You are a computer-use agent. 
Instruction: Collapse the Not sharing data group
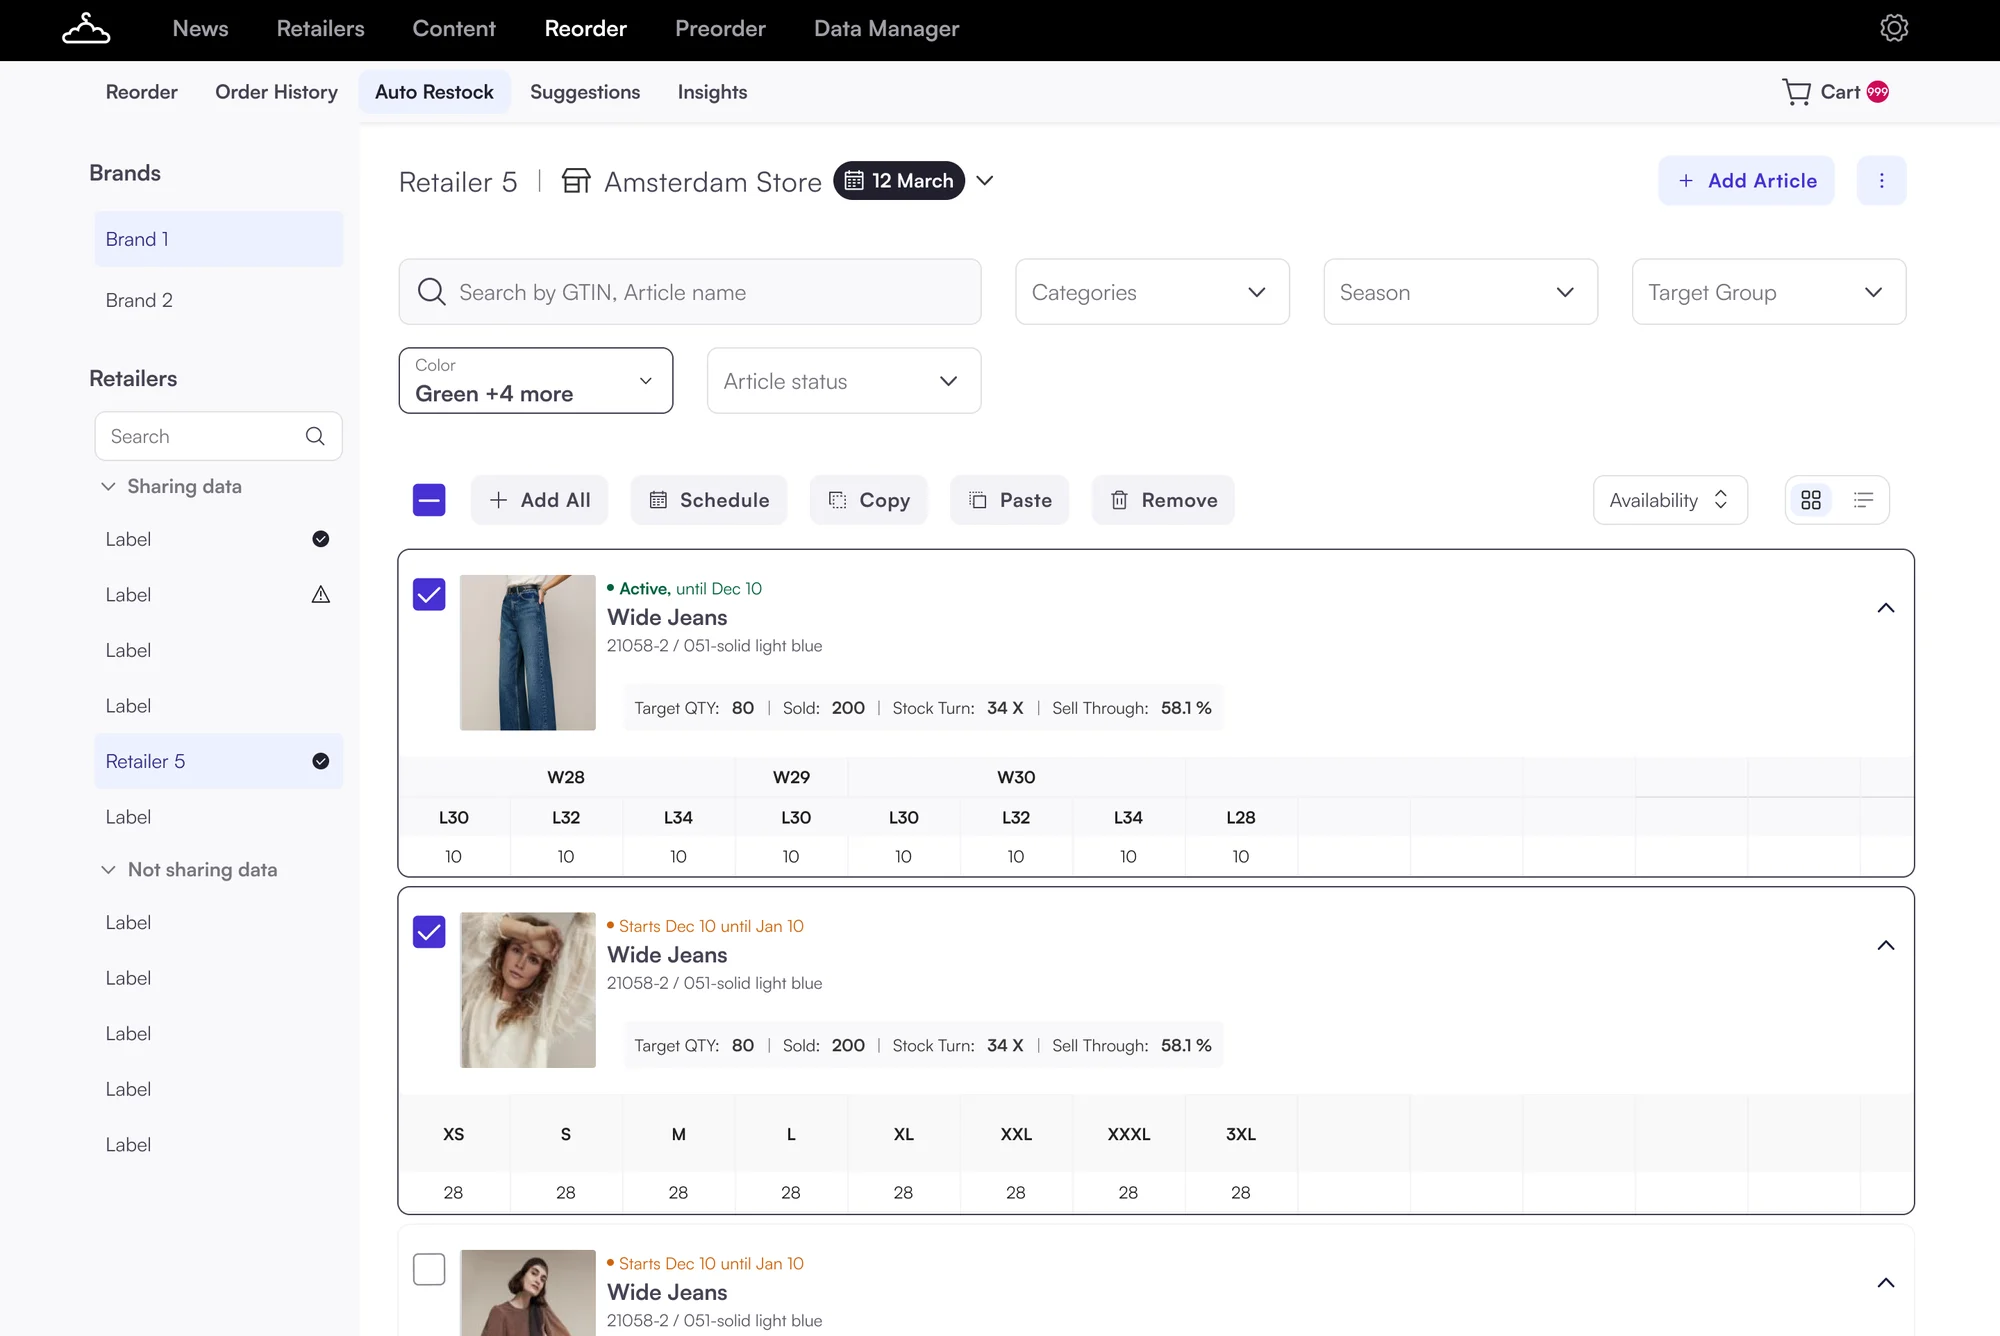108,870
